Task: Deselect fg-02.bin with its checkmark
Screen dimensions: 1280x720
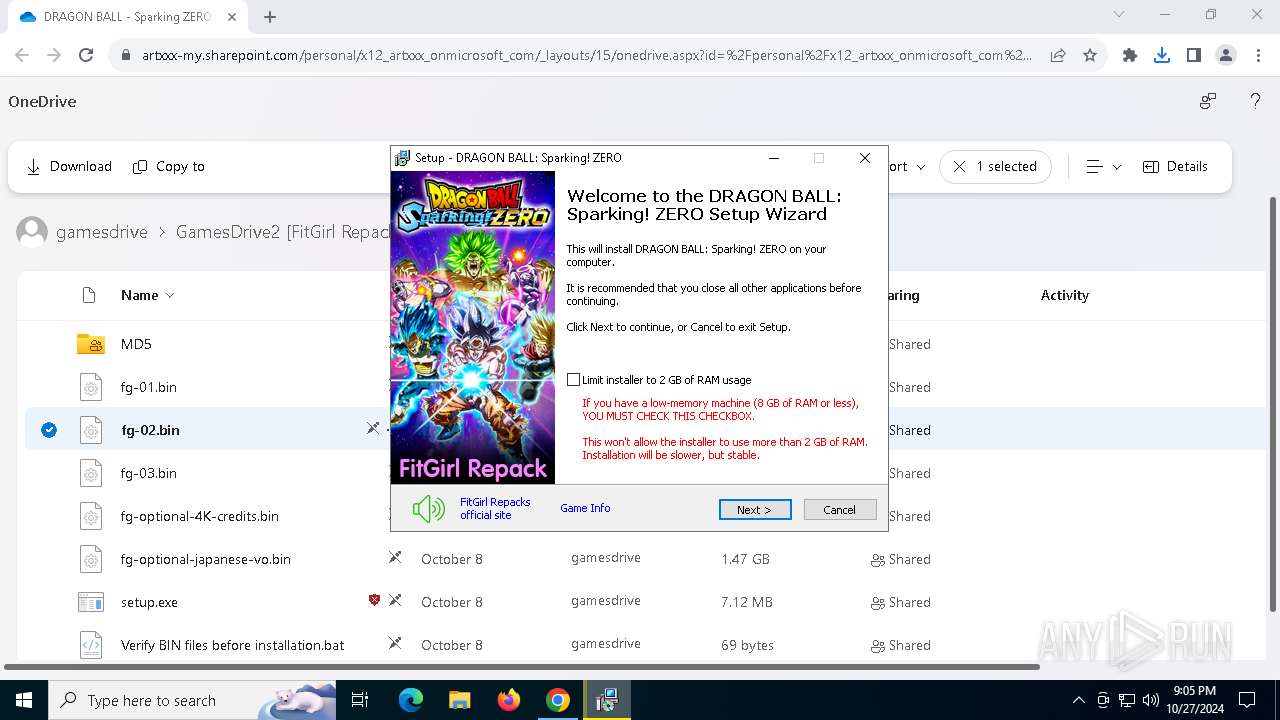Action: [x=49, y=430]
